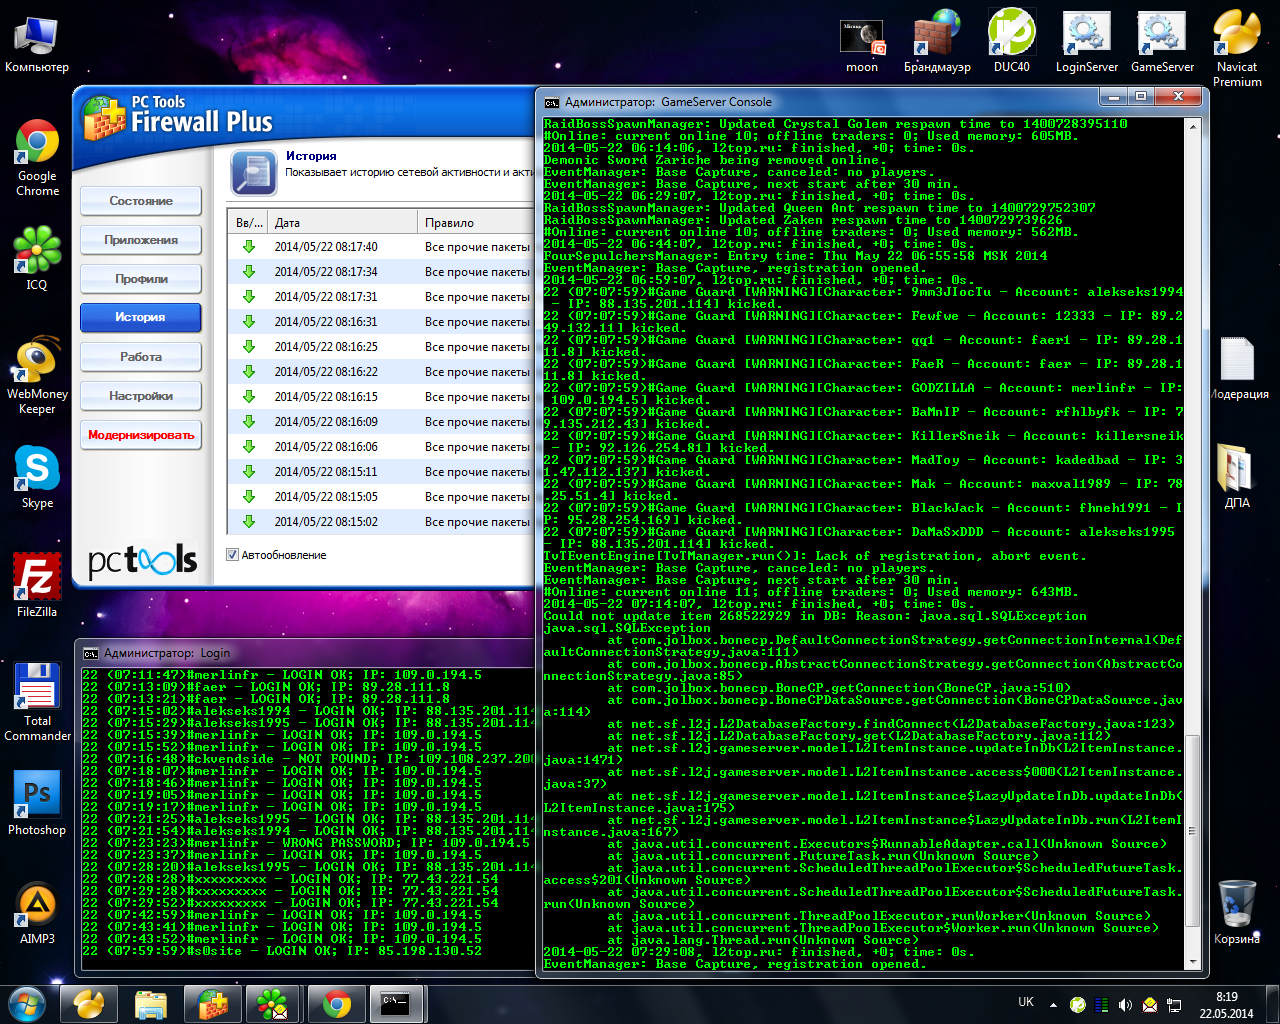1280x1024 pixels.
Task: Open the ICQ desktop shortcut
Action: [x=37, y=257]
